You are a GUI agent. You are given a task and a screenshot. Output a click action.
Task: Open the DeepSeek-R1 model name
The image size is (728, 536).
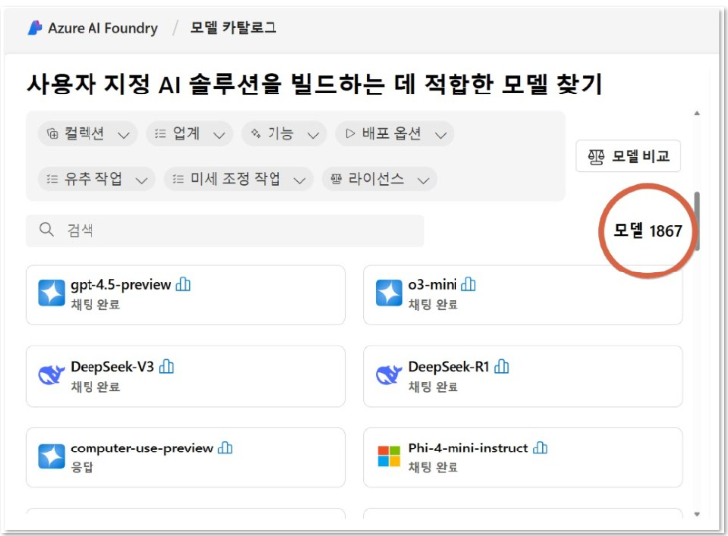click(x=448, y=366)
